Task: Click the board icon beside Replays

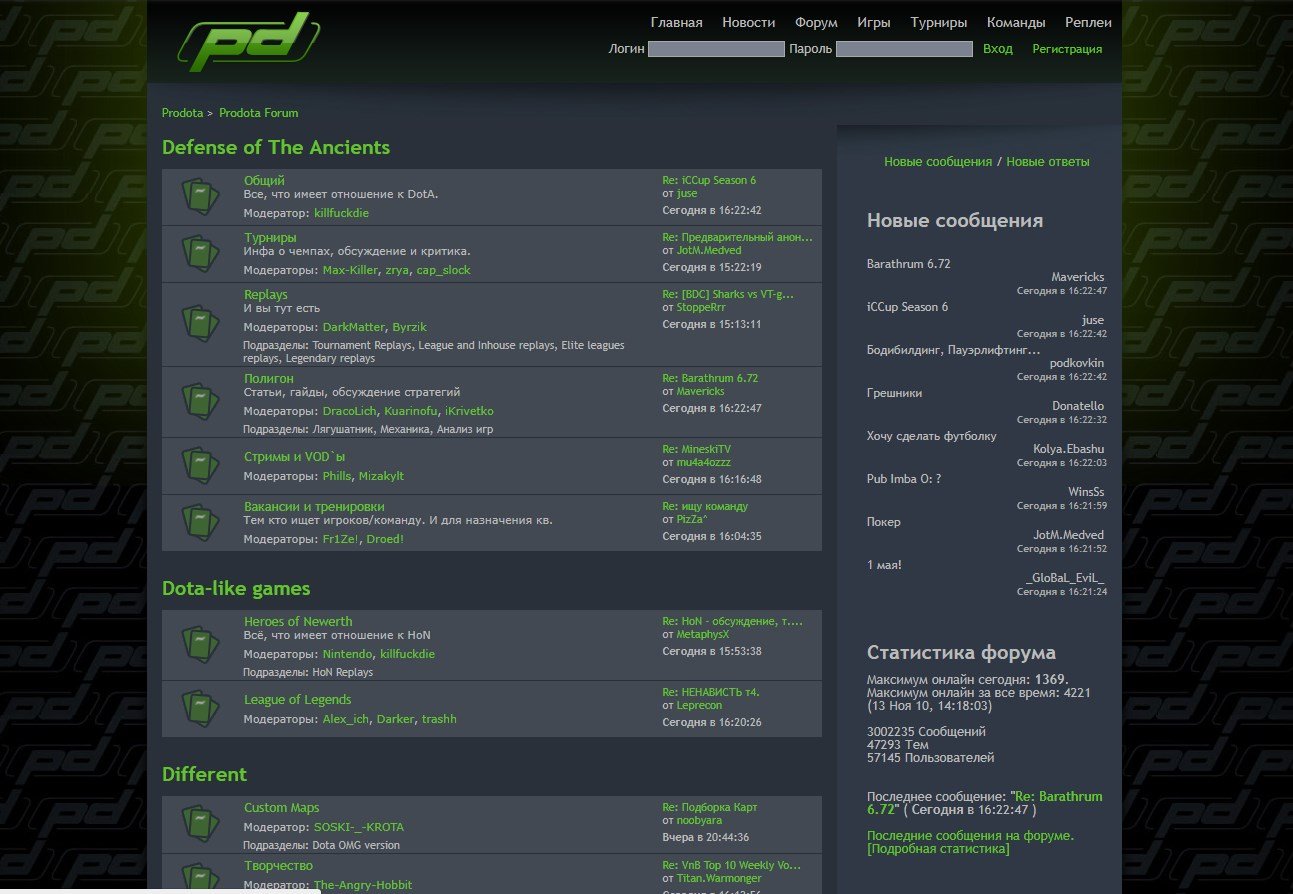Action: [201, 324]
